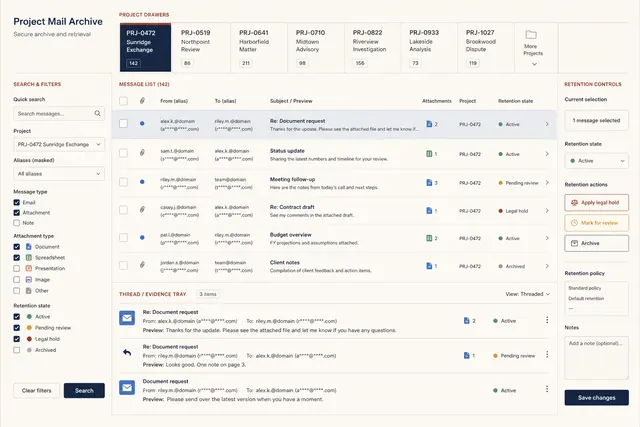Uncheck the Legal hold retention state checkbox
This screenshot has width=640, height=427.
tap(17, 339)
